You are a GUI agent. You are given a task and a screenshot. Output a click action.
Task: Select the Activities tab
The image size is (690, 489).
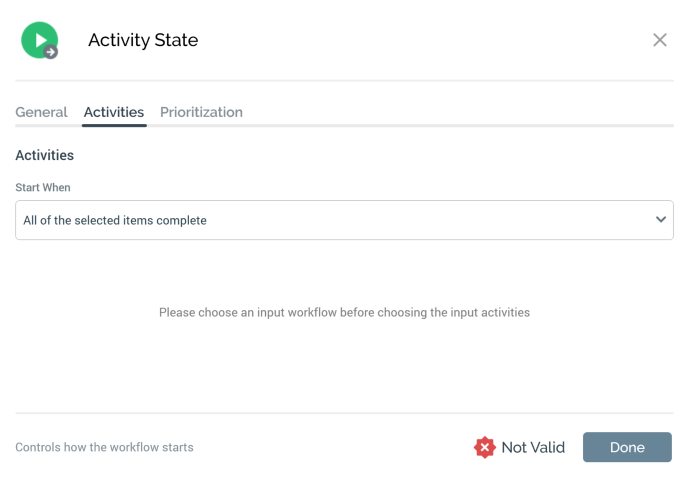[114, 112]
